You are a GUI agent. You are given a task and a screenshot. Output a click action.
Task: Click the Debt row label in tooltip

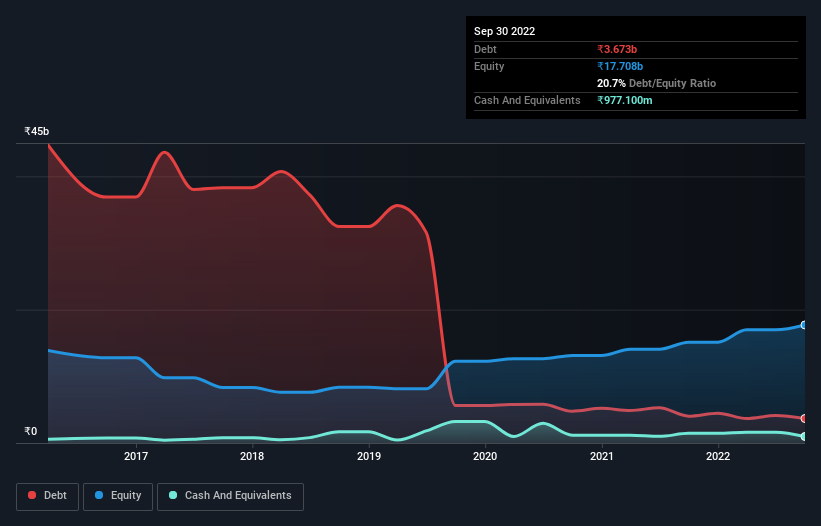(485, 49)
